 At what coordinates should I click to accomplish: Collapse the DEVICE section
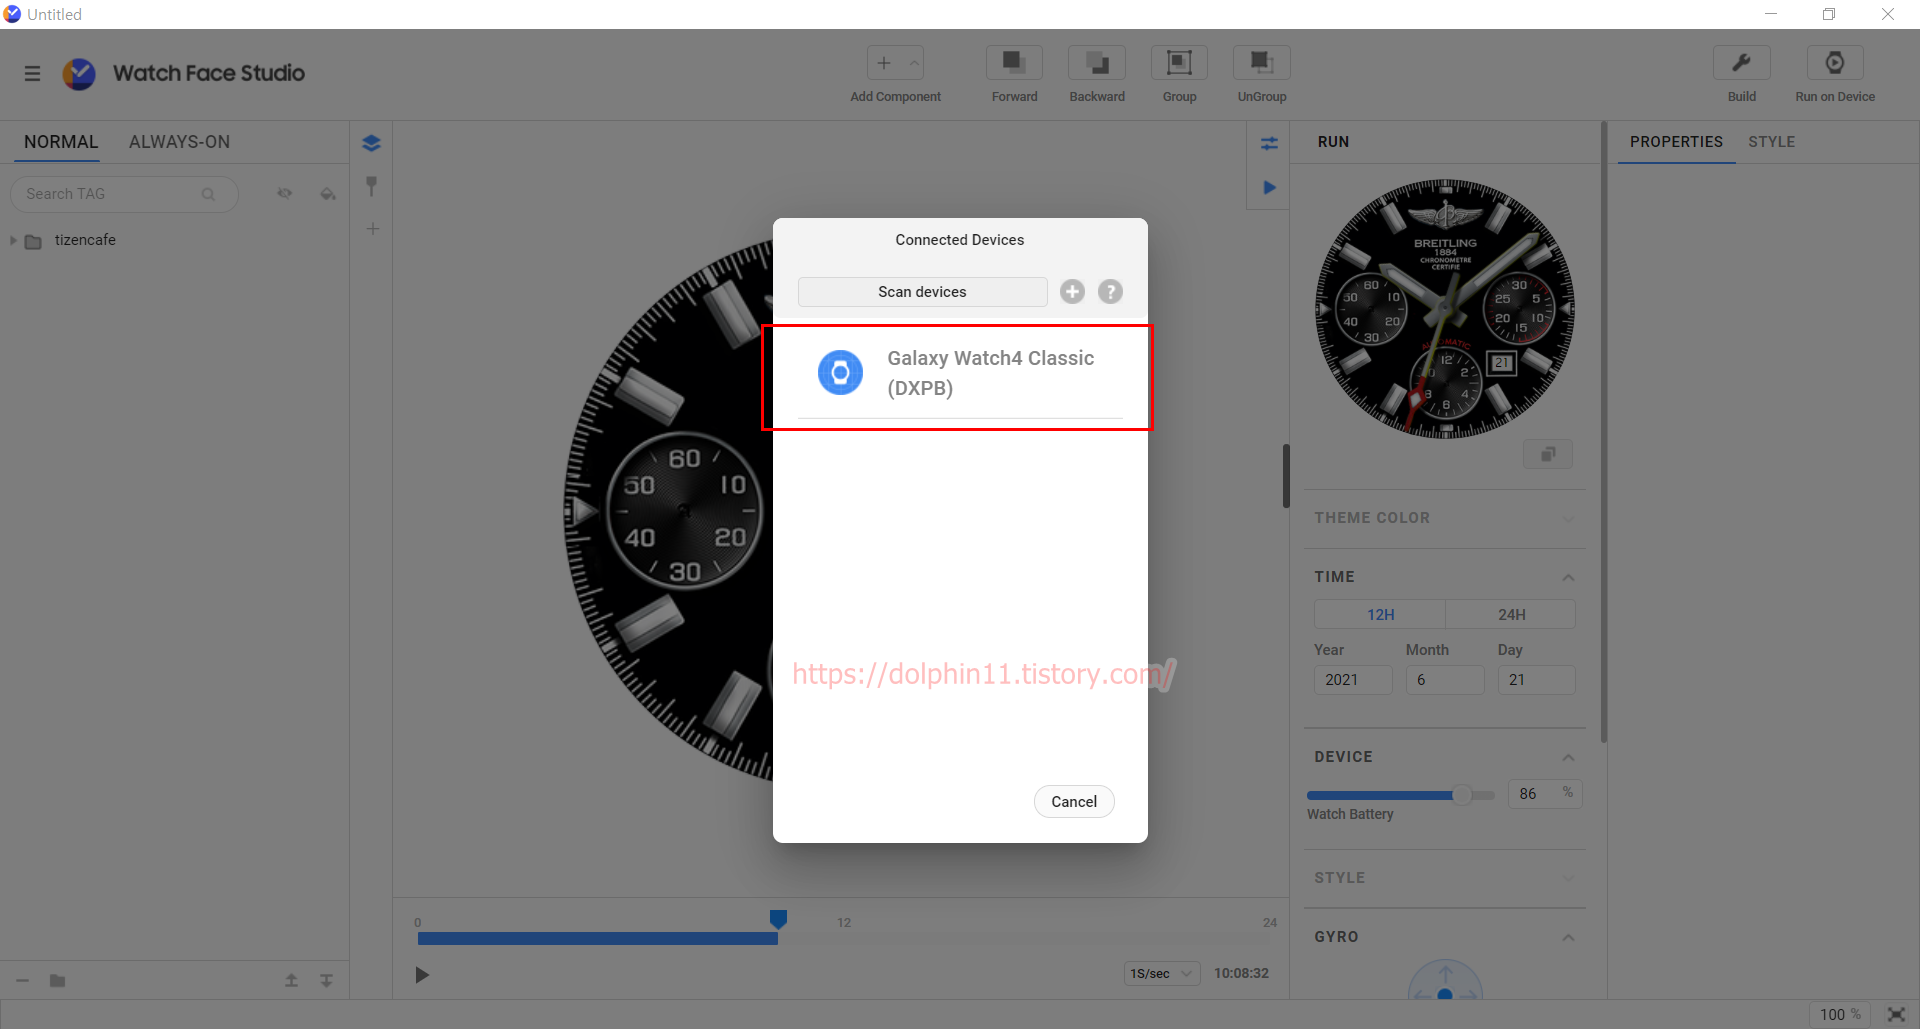(x=1568, y=757)
